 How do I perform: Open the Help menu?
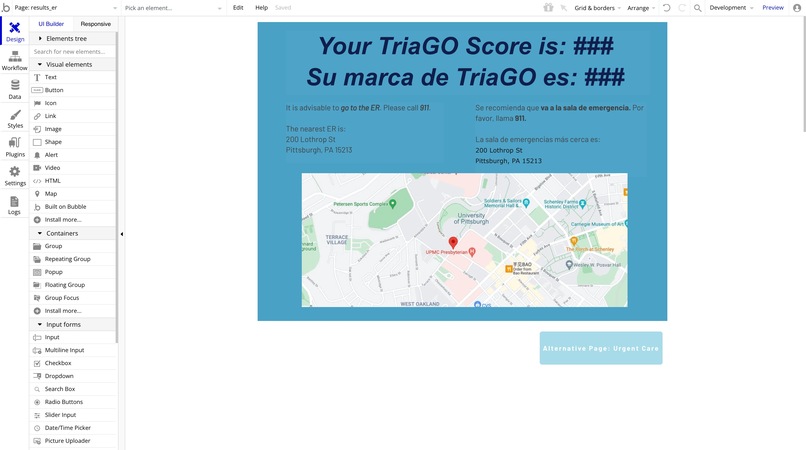pyautogui.click(x=262, y=8)
